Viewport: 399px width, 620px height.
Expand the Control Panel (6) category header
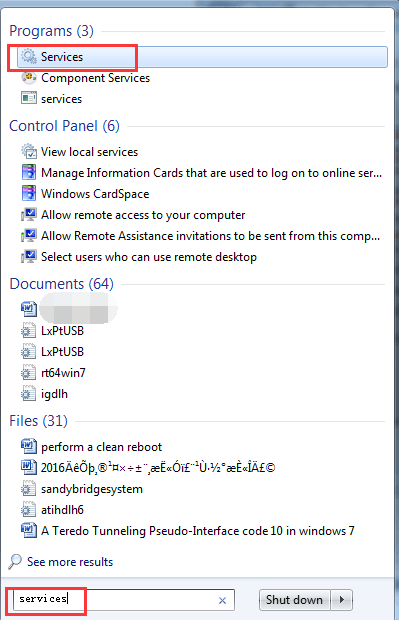tap(64, 126)
